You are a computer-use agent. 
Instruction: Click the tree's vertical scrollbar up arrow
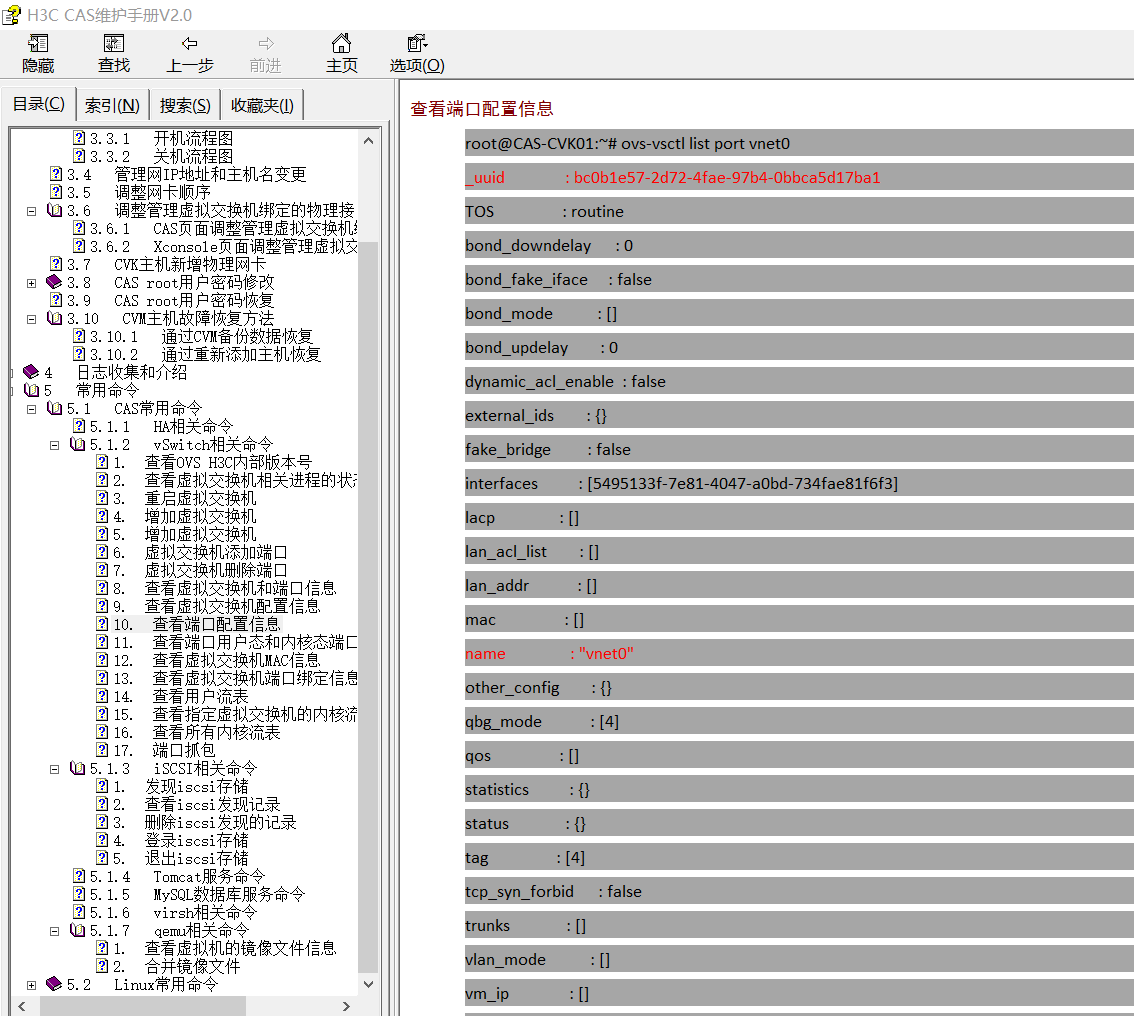pyautogui.click(x=368, y=140)
